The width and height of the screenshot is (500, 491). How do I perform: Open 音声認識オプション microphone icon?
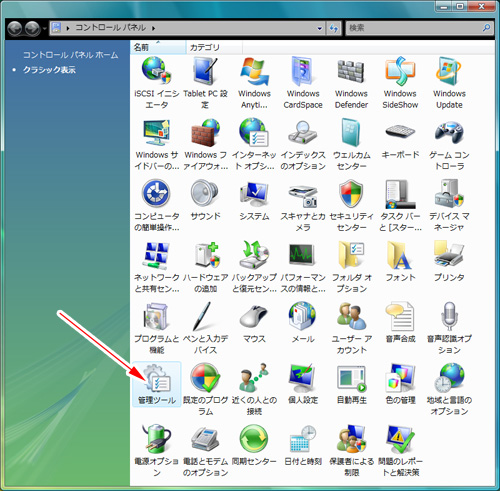point(449,316)
